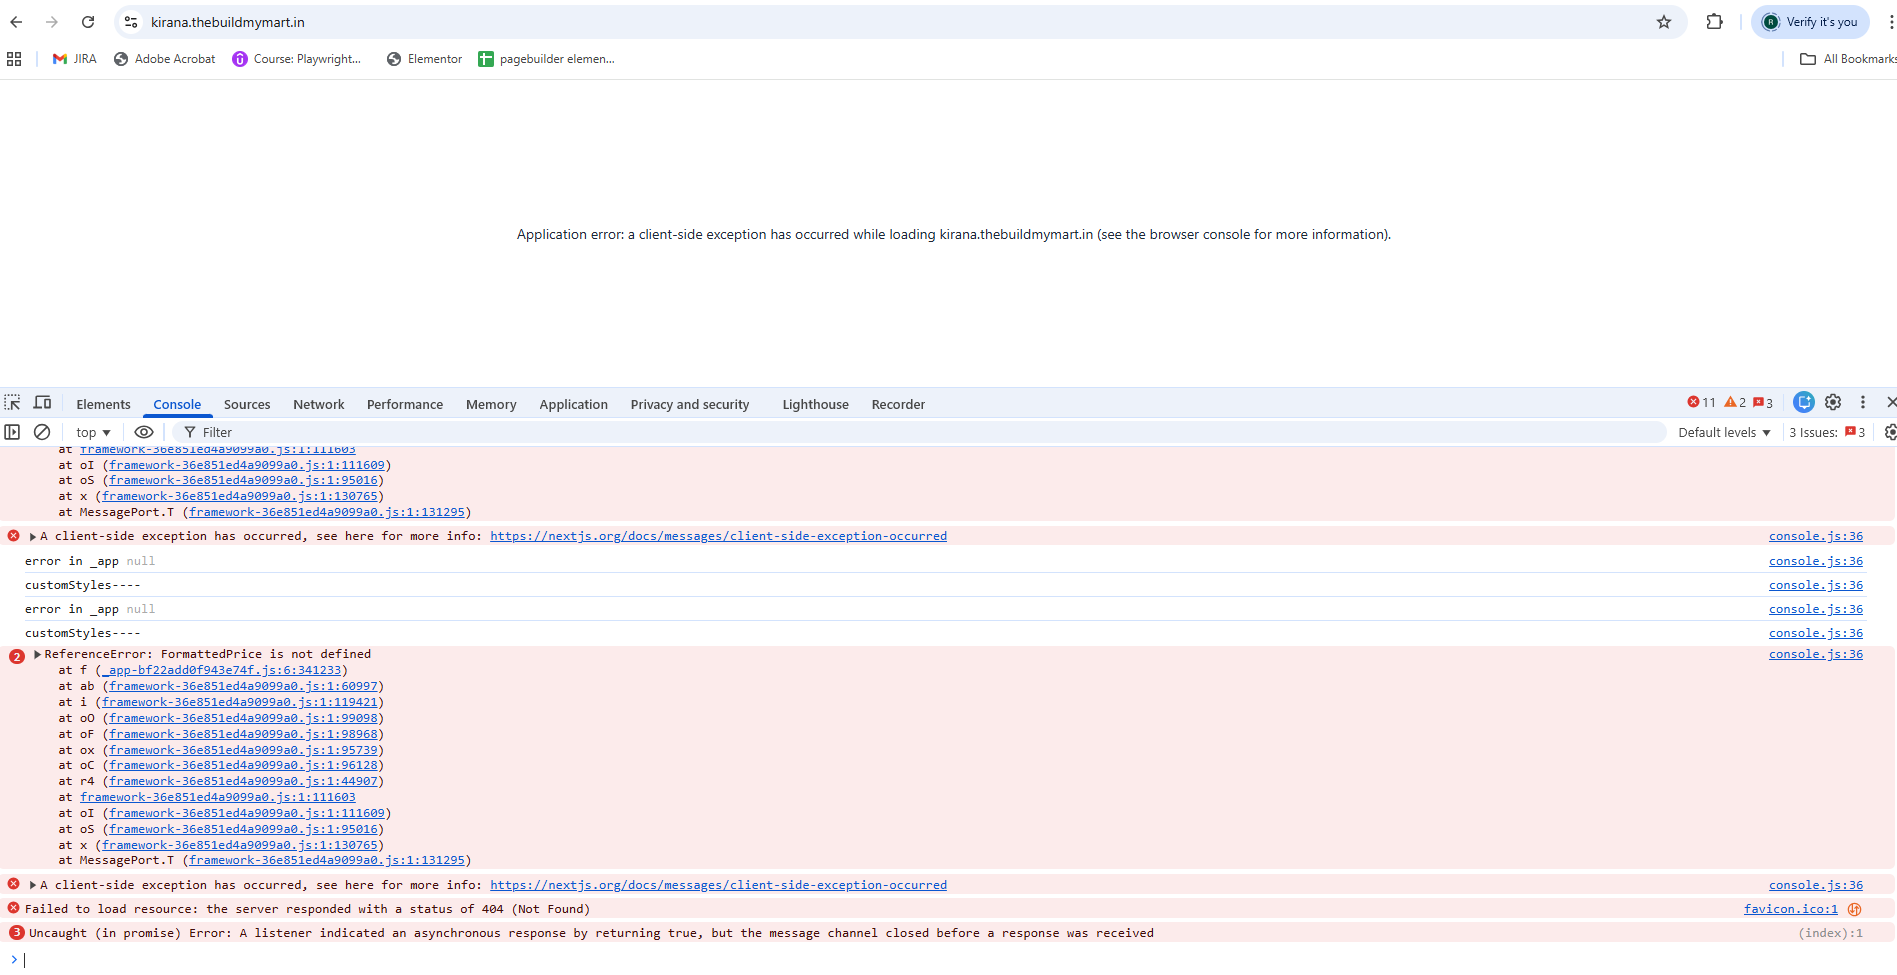1897x975 pixels.
Task: Open the Privacy and security tab
Action: (x=690, y=404)
